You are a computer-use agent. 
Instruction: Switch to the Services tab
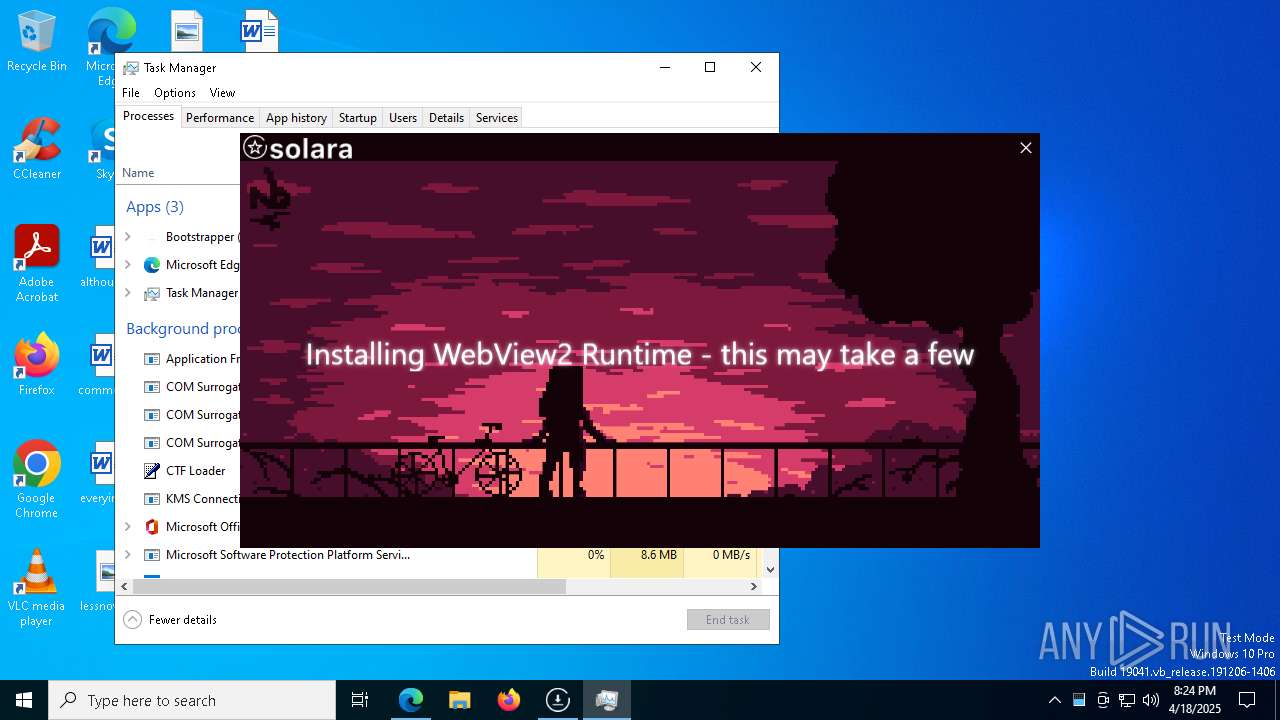click(497, 118)
